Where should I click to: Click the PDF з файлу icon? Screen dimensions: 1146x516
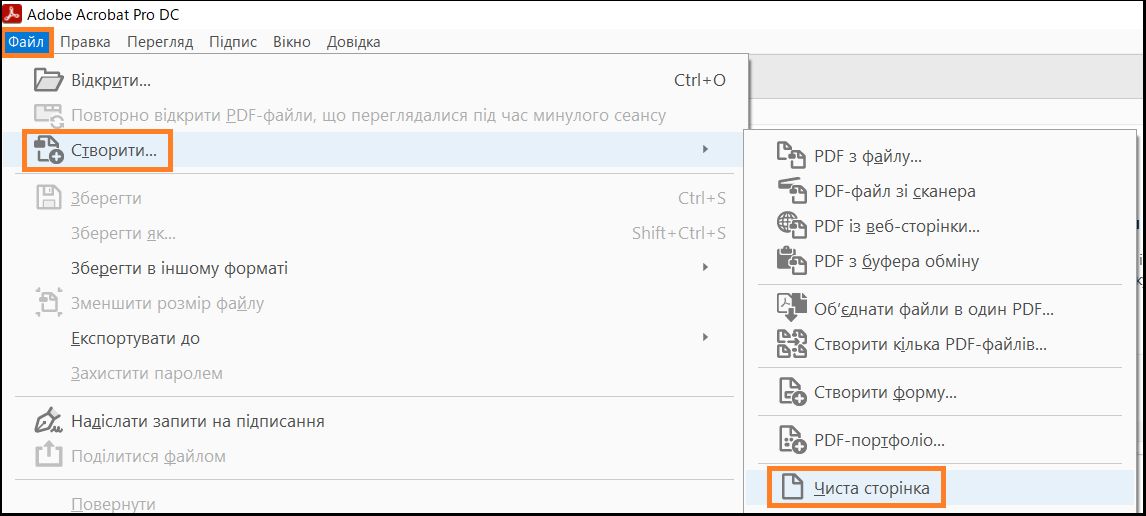point(791,156)
